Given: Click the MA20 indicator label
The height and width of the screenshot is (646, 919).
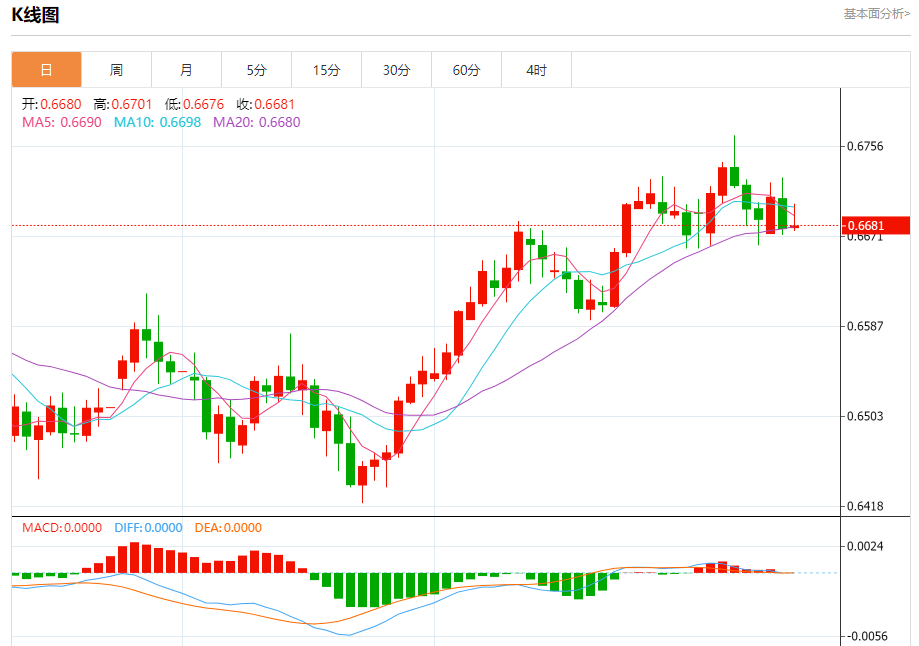Looking at the screenshot, I should (x=256, y=122).
